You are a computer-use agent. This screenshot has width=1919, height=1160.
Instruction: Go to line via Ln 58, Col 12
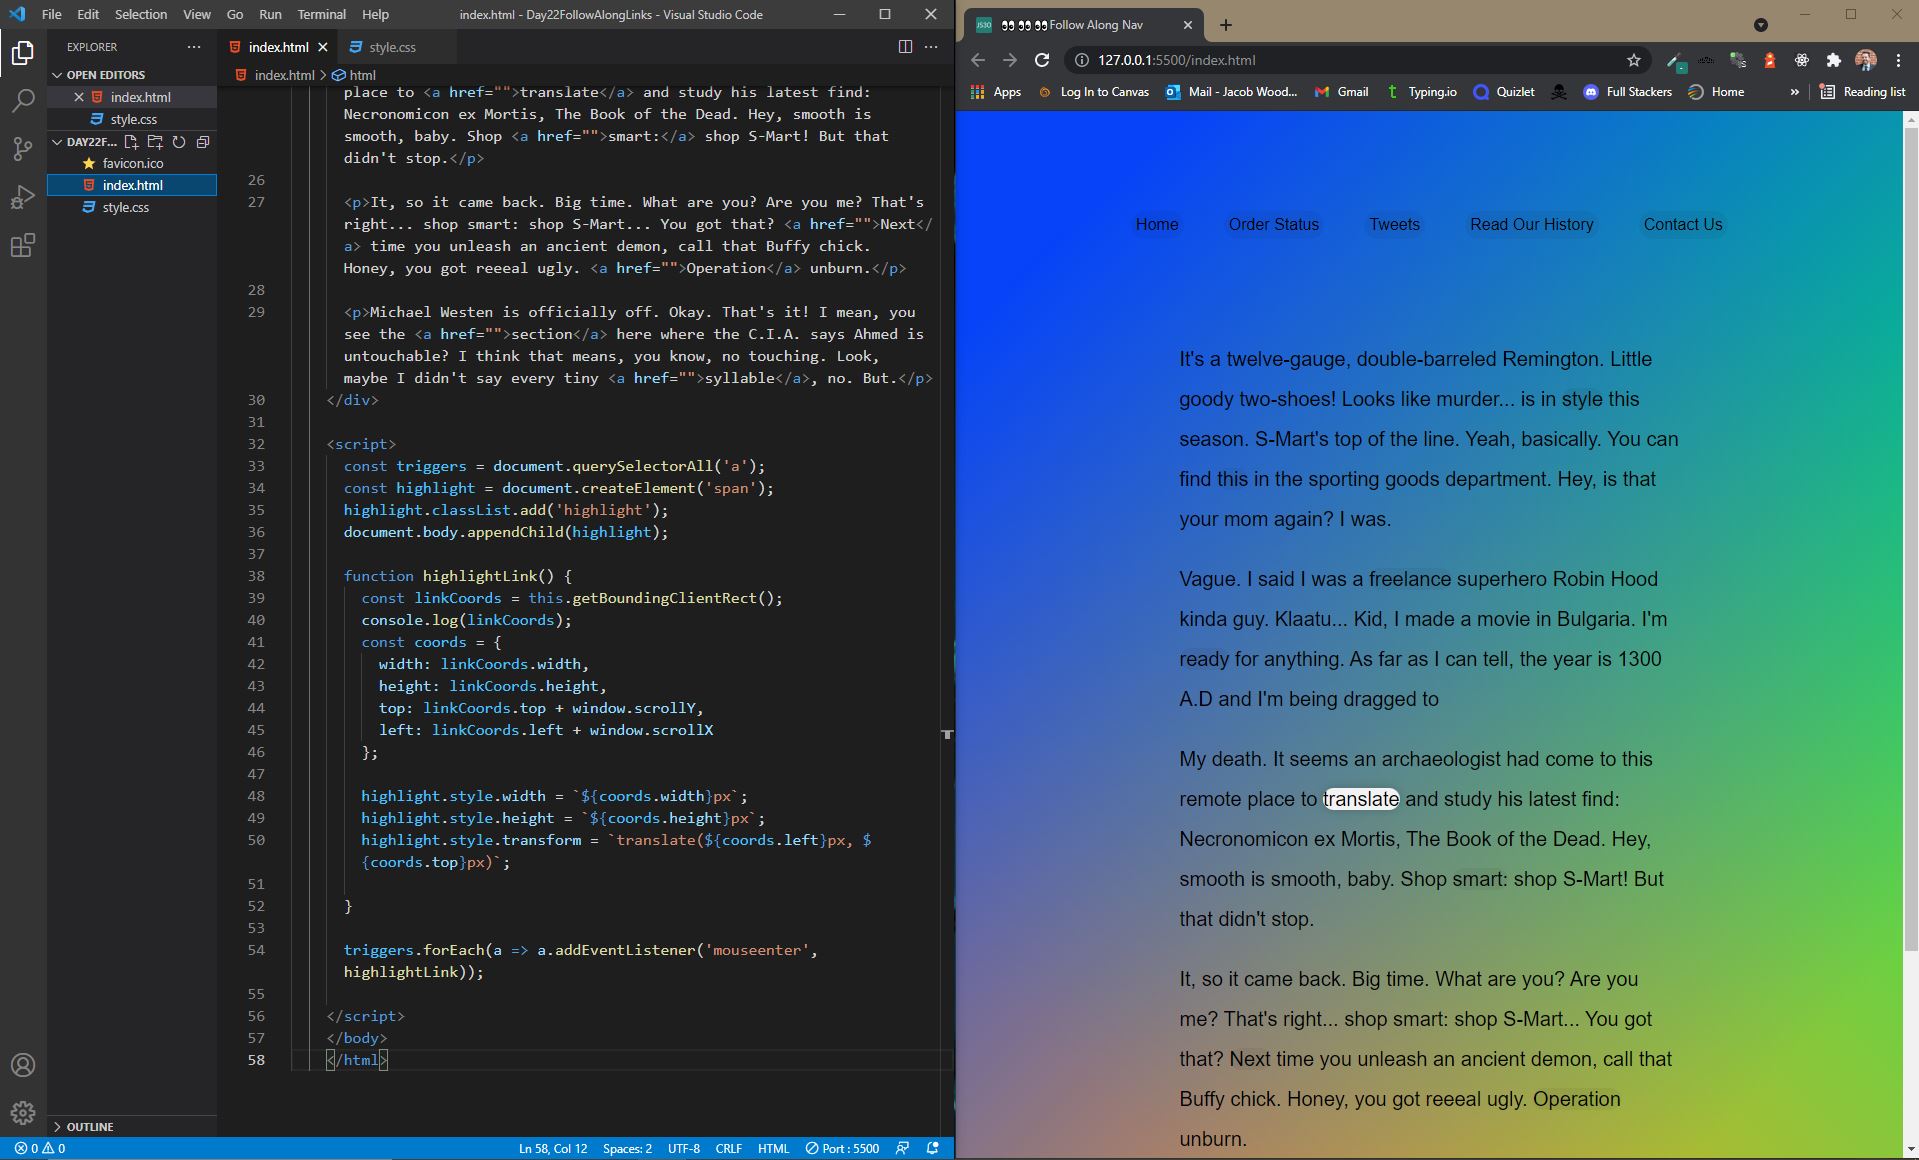pyautogui.click(x=552, y=1148)
